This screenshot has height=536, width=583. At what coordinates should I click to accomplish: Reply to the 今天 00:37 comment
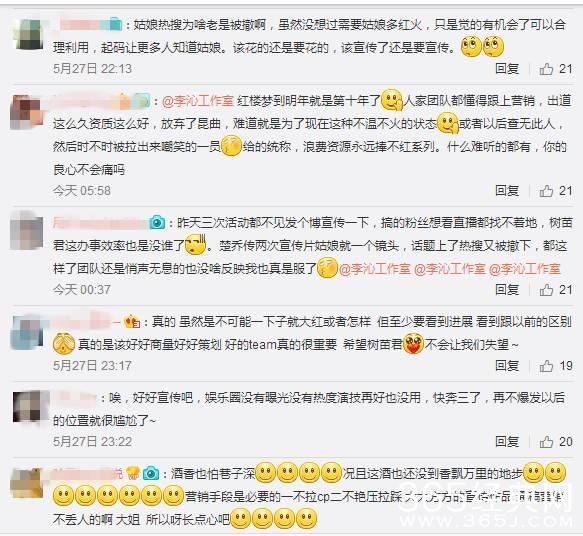coord(507,290)
